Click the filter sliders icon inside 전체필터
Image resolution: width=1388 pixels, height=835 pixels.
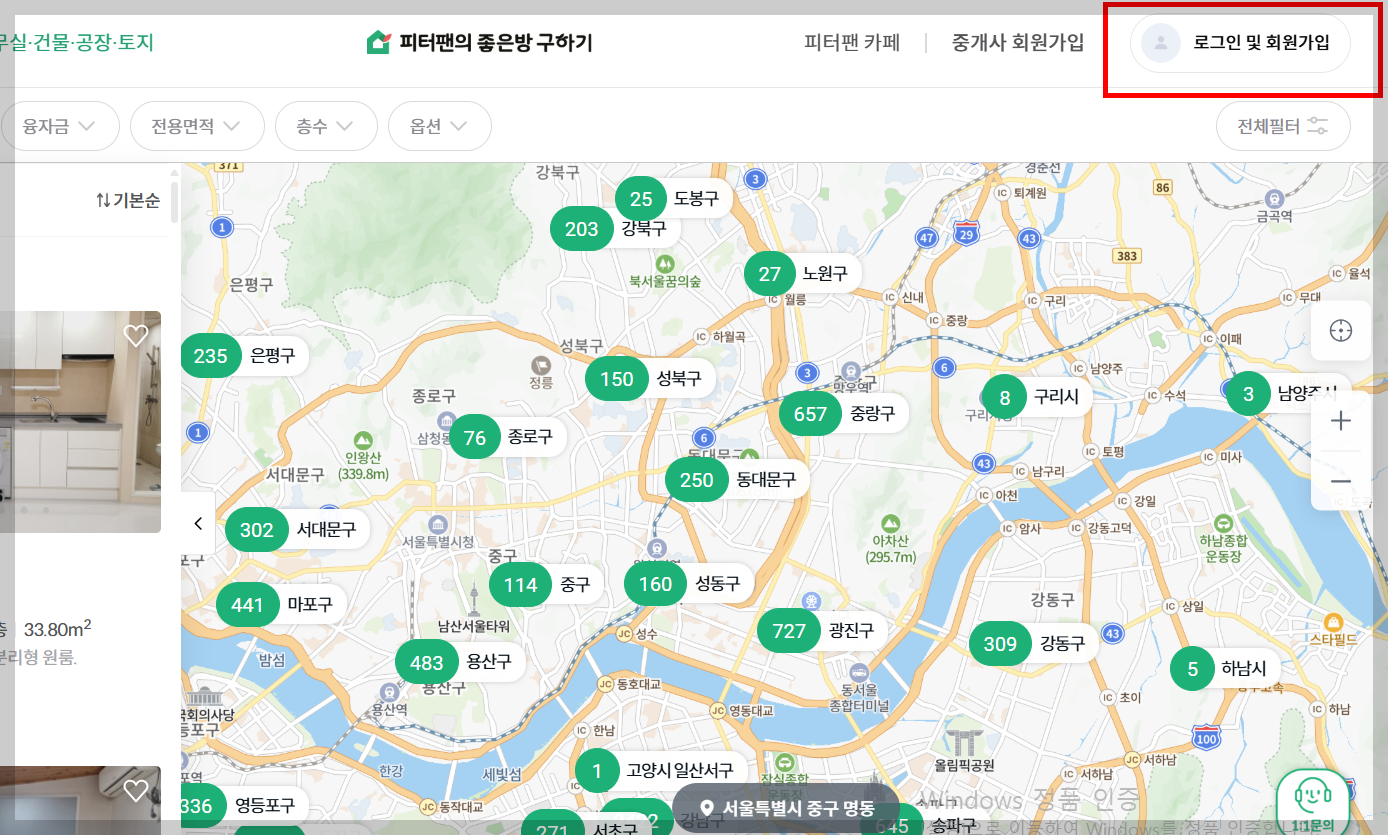coord(1317,126)
